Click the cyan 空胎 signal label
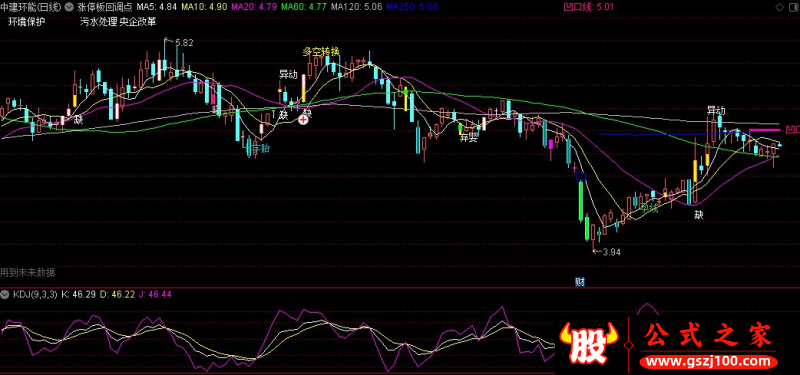Viewport: 800px width, 375px height. click(x=261, y=149)
